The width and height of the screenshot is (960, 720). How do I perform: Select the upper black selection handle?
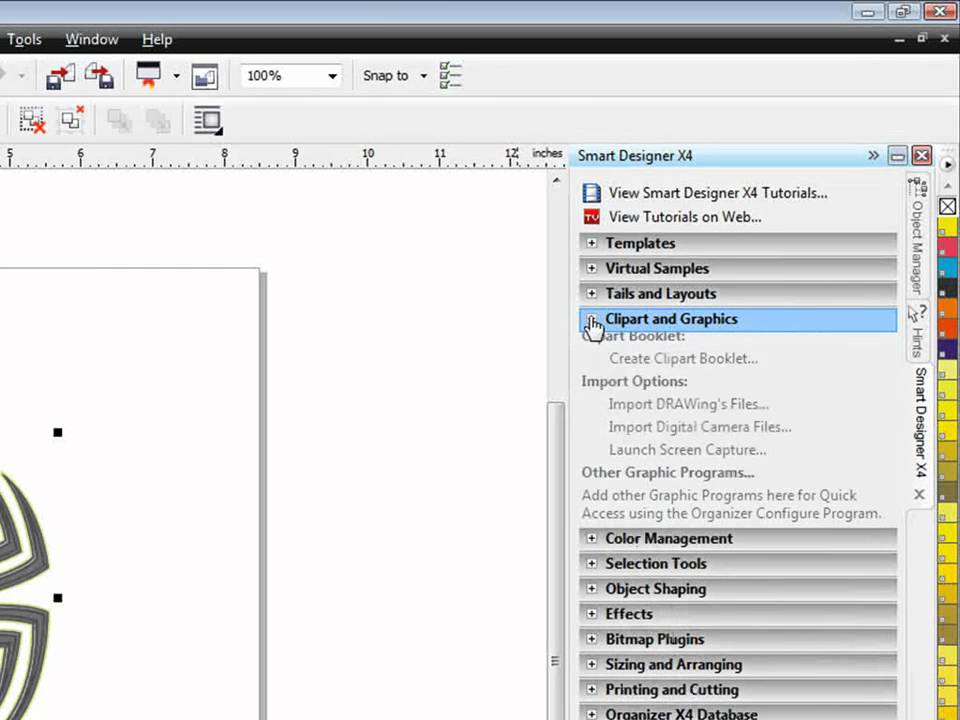(58, 432)
